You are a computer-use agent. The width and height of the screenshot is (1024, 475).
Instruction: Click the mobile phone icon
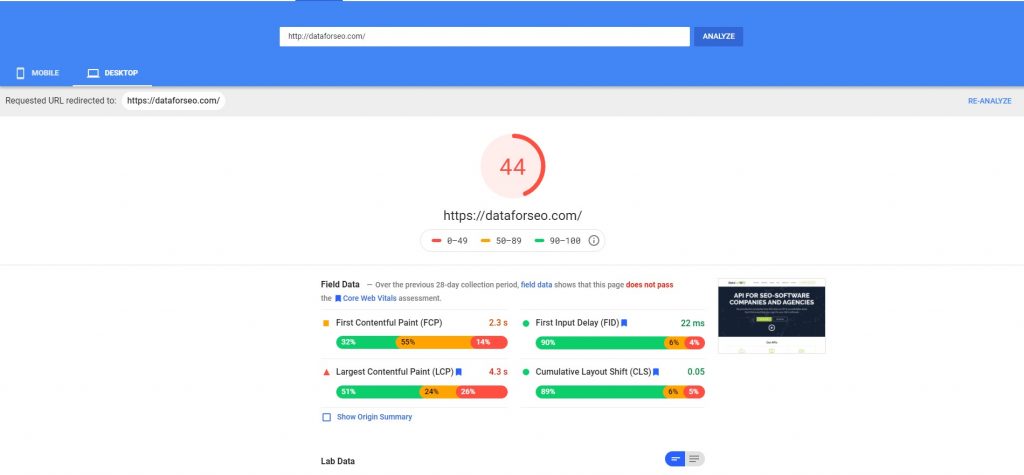[x=20, y=73]
